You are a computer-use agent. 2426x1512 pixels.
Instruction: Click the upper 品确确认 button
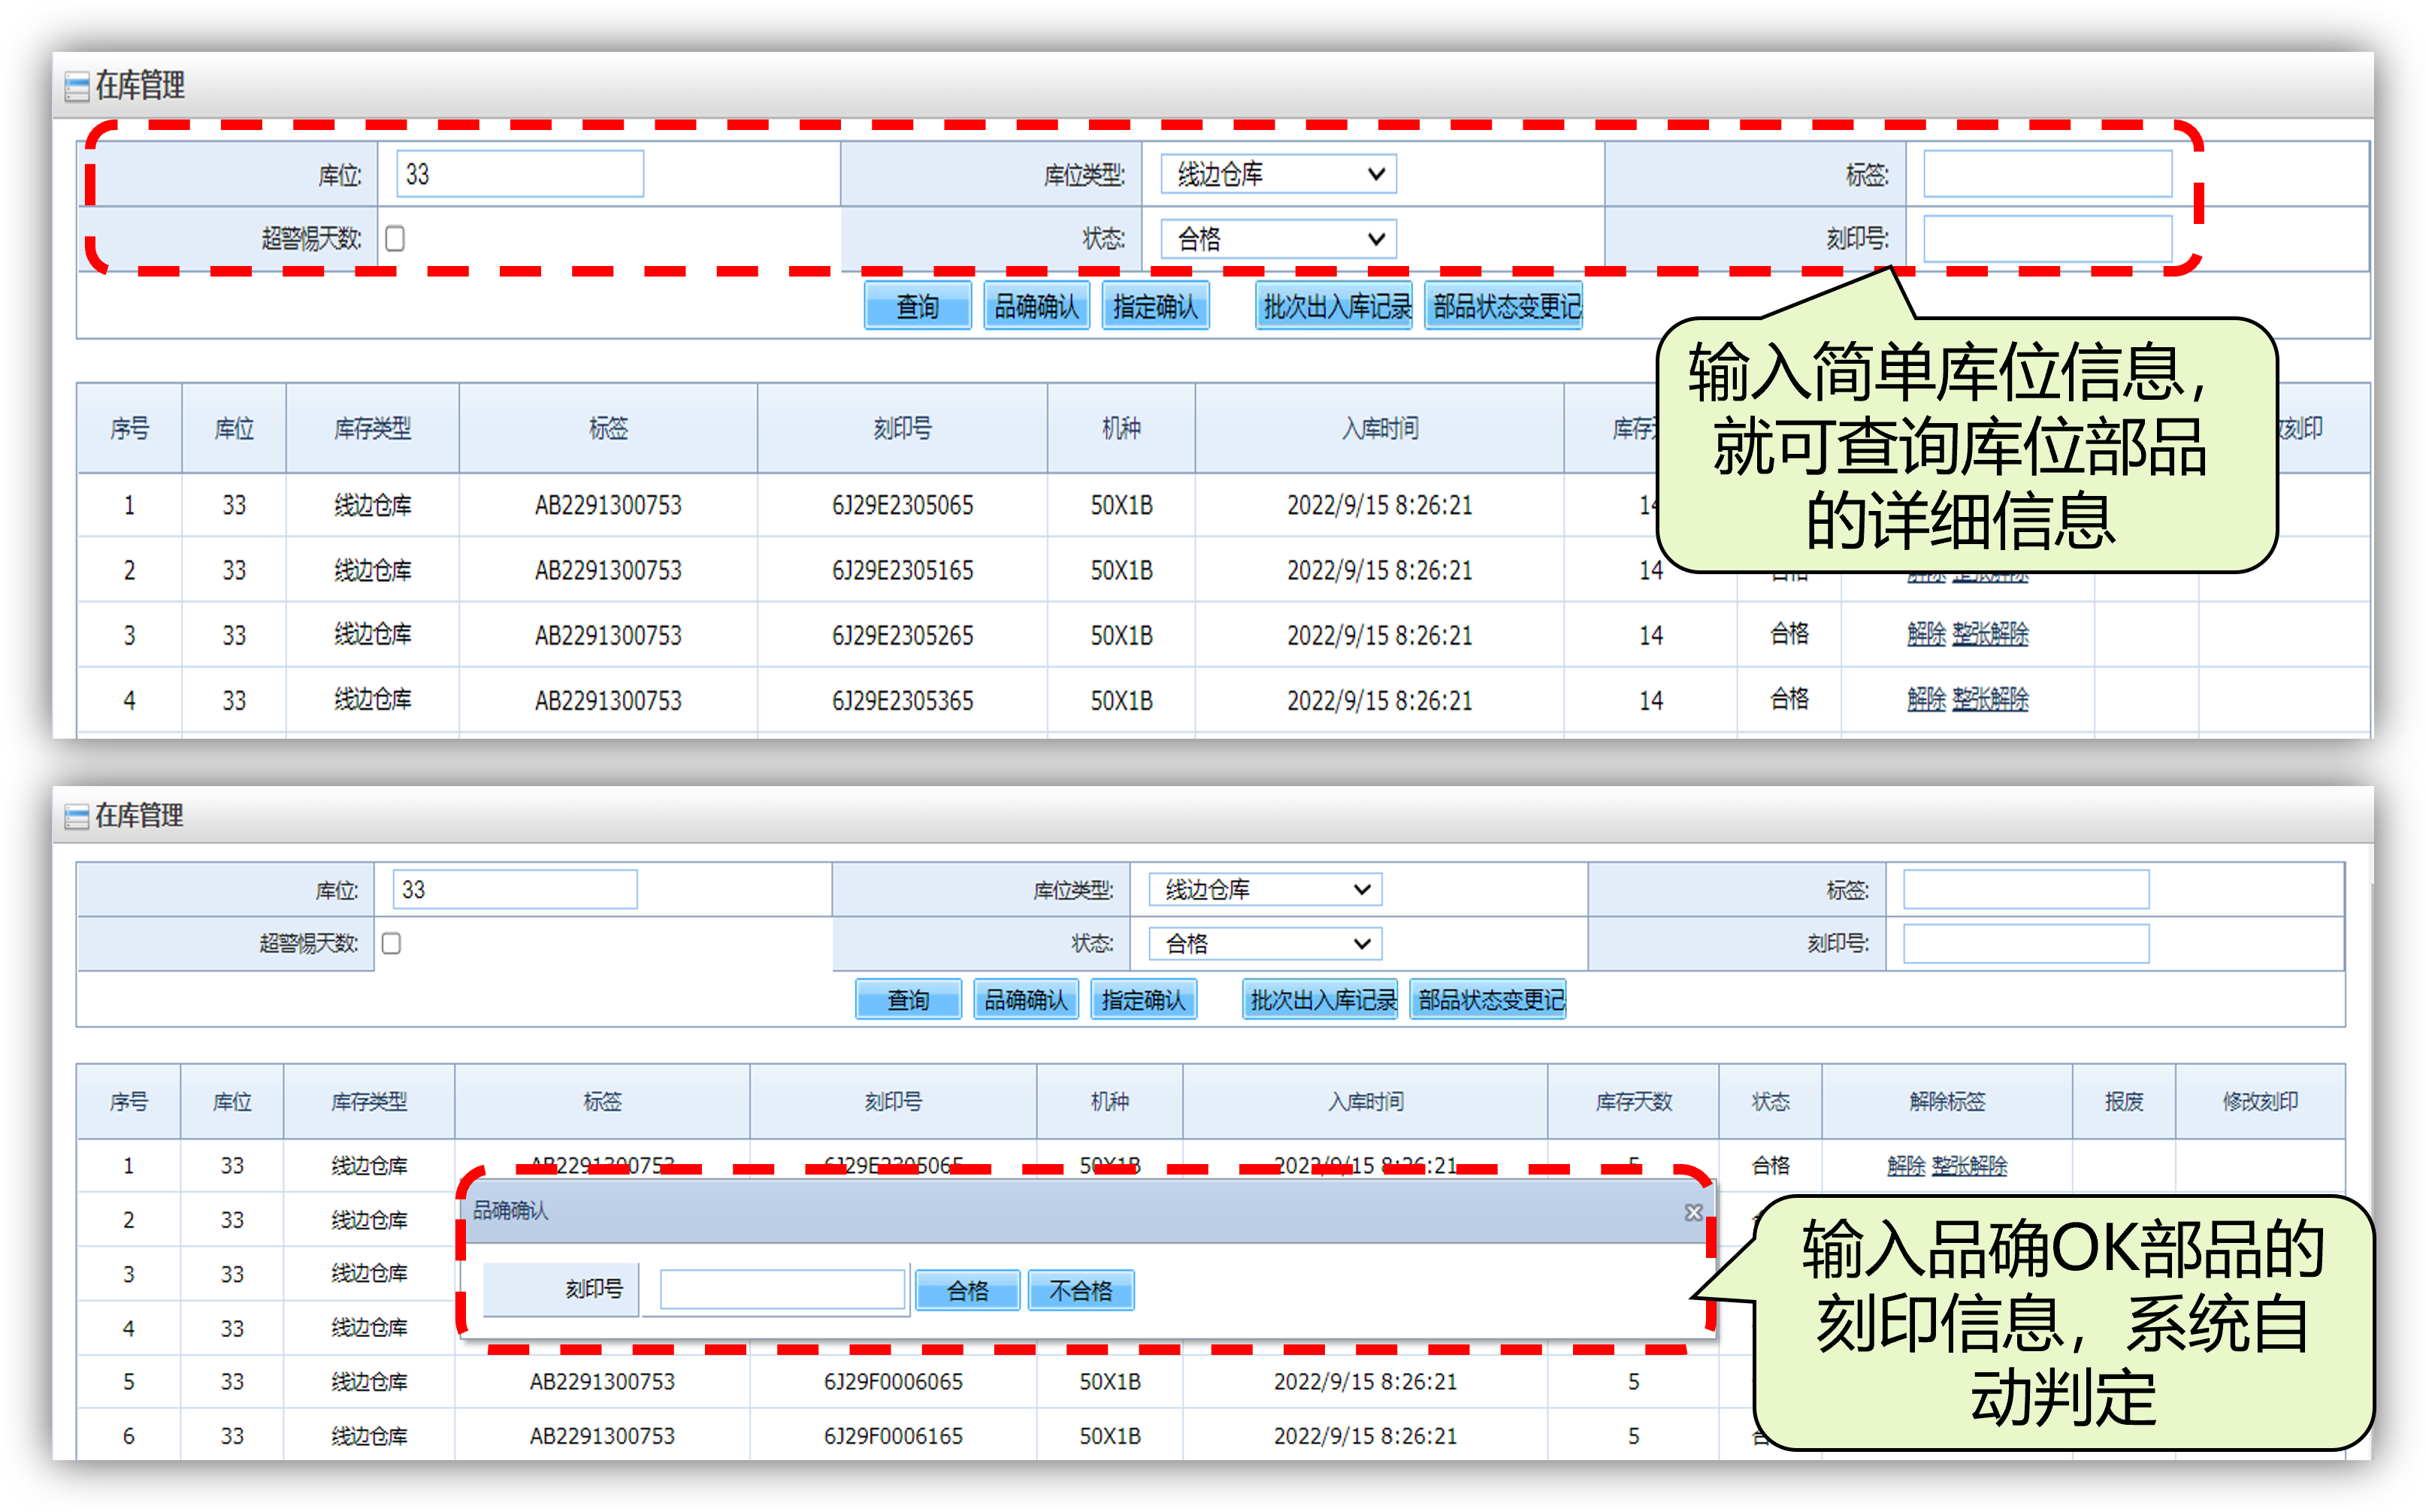click(x=1036, y=306)
